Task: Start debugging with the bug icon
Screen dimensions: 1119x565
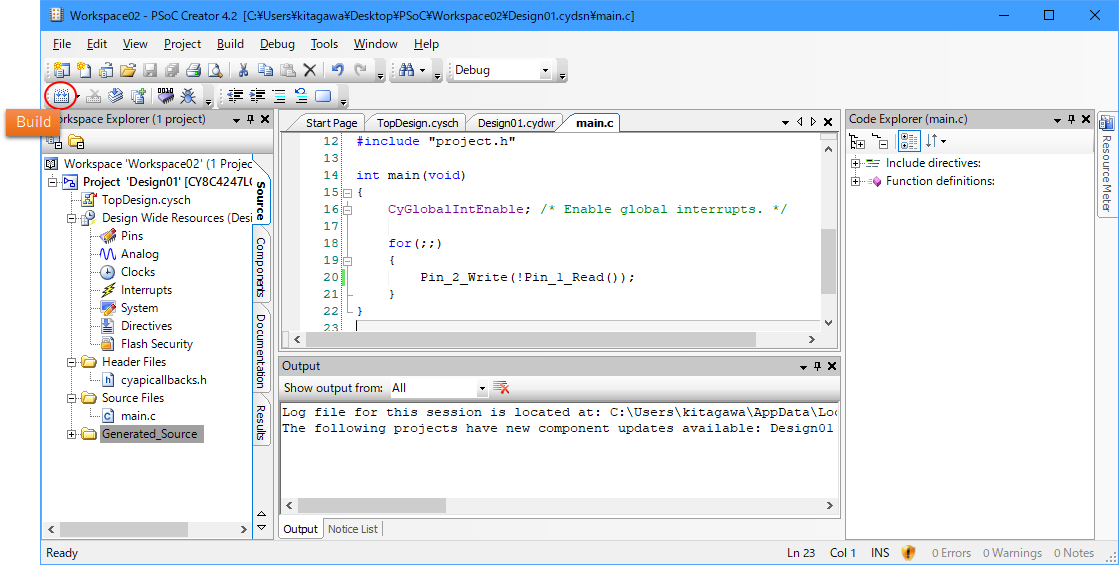Action: click(187, 96)
